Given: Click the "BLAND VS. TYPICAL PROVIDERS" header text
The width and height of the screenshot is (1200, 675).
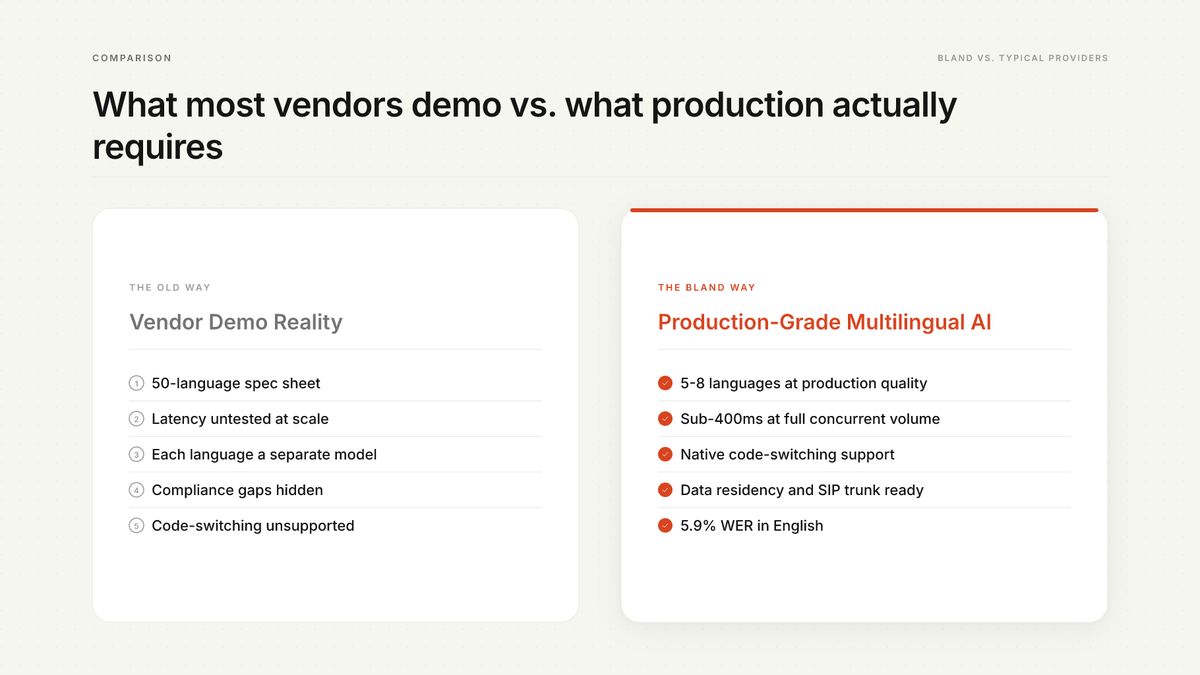Looking at the screenshot, I should [x=1022, y=58].
